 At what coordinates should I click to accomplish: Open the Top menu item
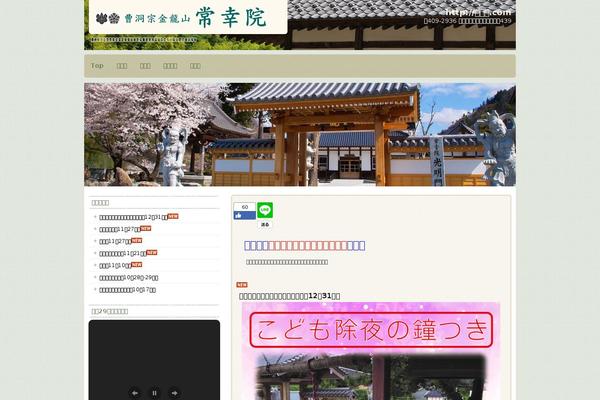(97, 66)
